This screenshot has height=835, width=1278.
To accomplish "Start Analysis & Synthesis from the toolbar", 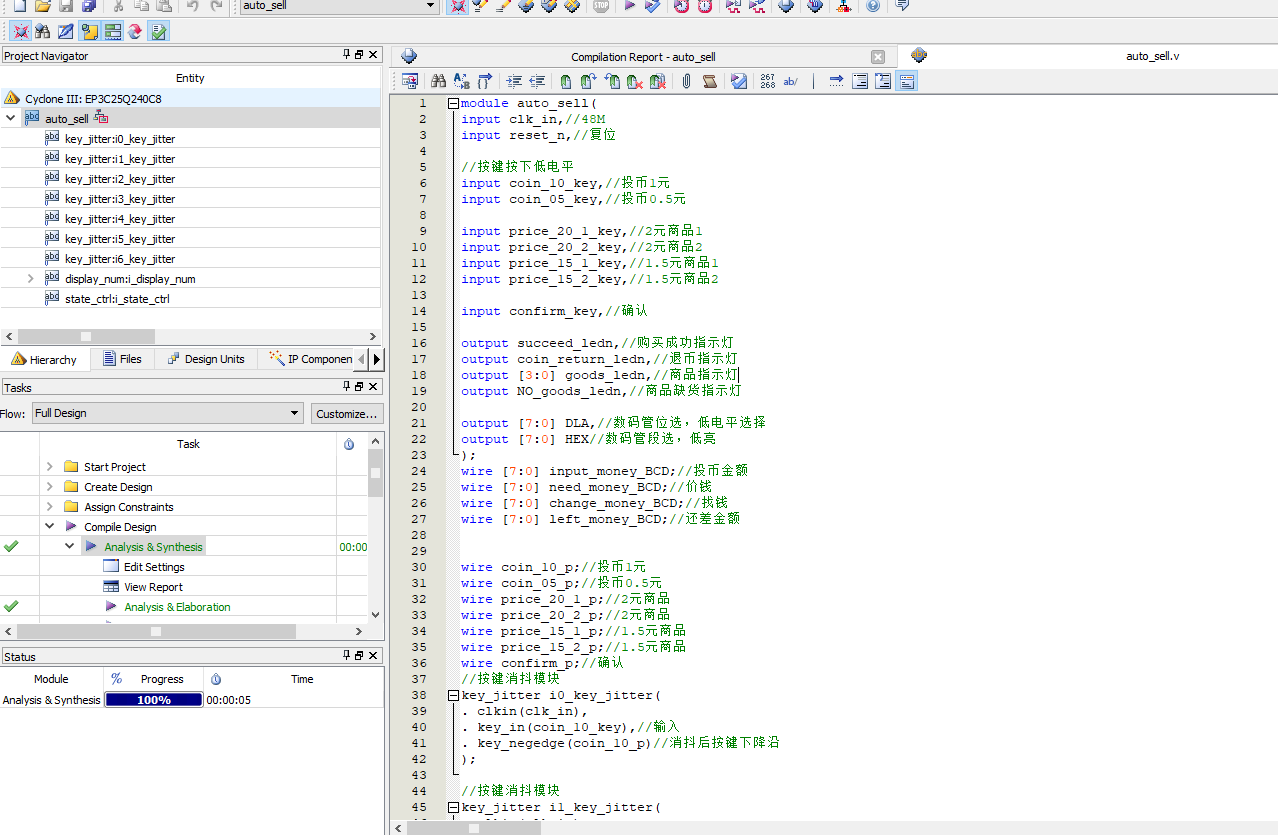I will pyautogui.click(x=652, y=6).
